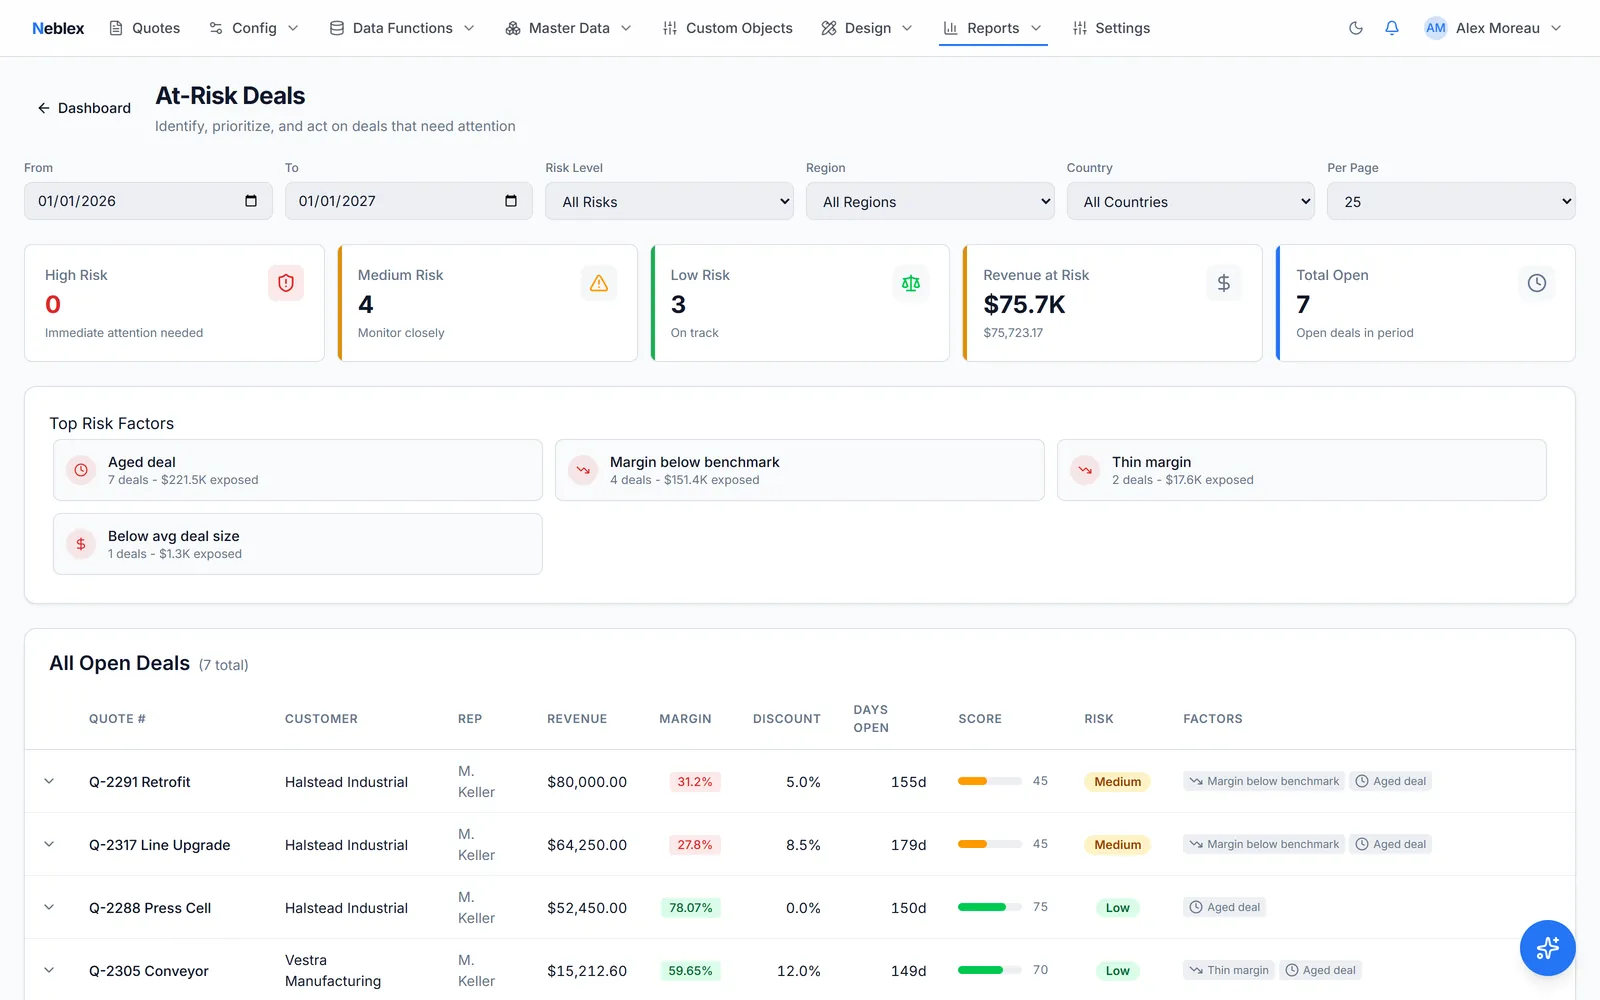Viewport: 1600px width, 1000px height.
Task: Click the To date input field
Action: 408,201
